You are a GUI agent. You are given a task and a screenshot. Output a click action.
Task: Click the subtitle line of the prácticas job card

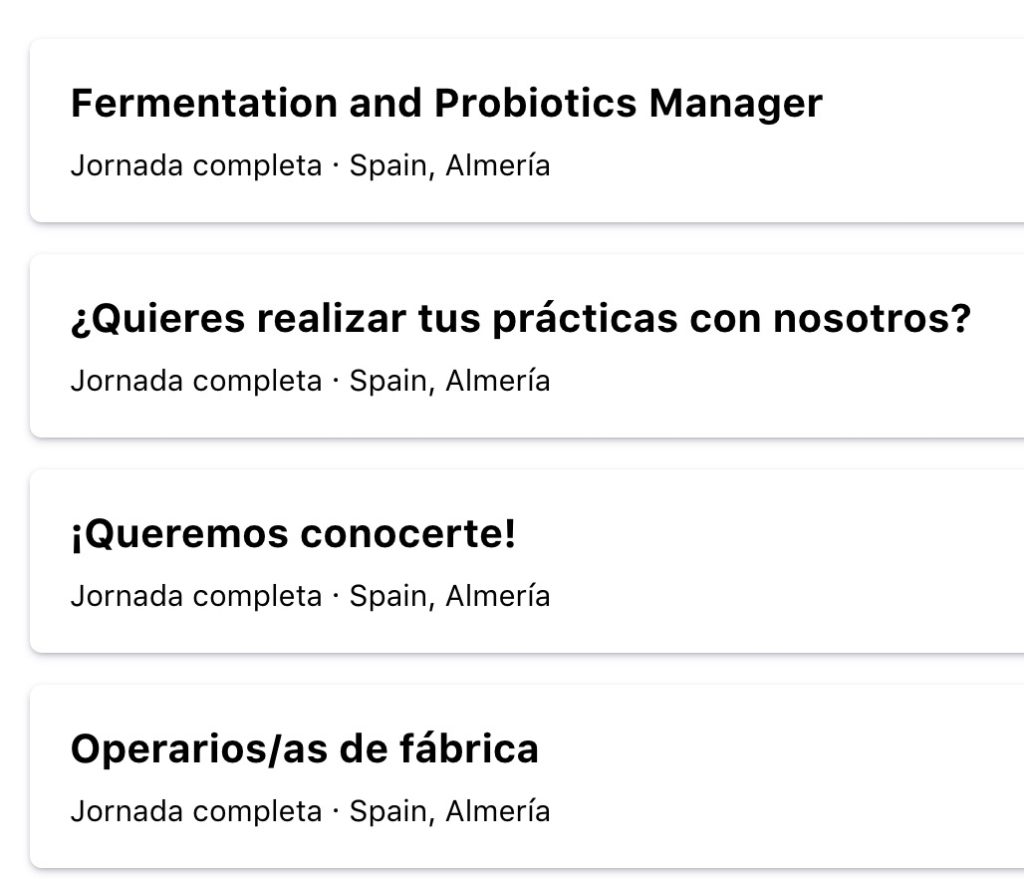[x=311, y=381]
